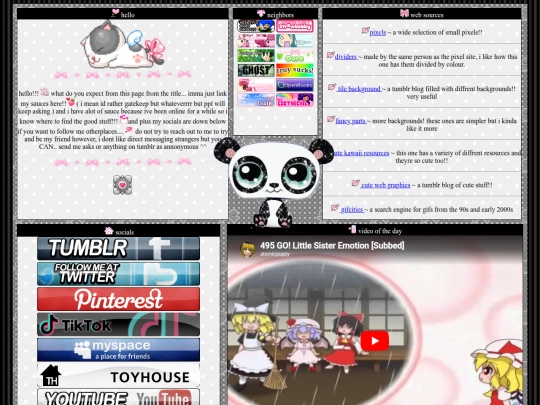
Task: Open the myspace a place for friends badge
Action: (118, 350)
